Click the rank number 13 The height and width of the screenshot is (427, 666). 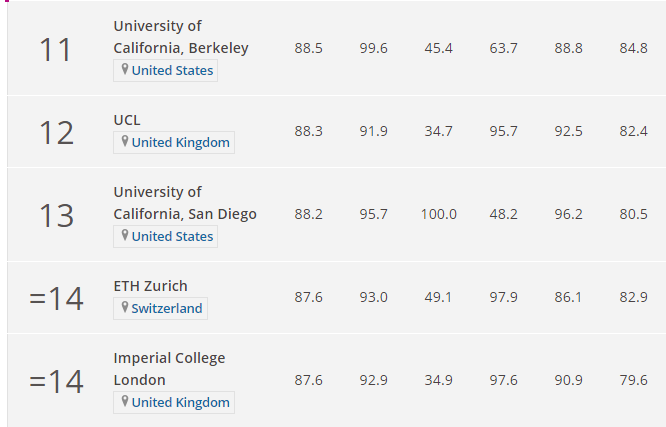(56, 215)
